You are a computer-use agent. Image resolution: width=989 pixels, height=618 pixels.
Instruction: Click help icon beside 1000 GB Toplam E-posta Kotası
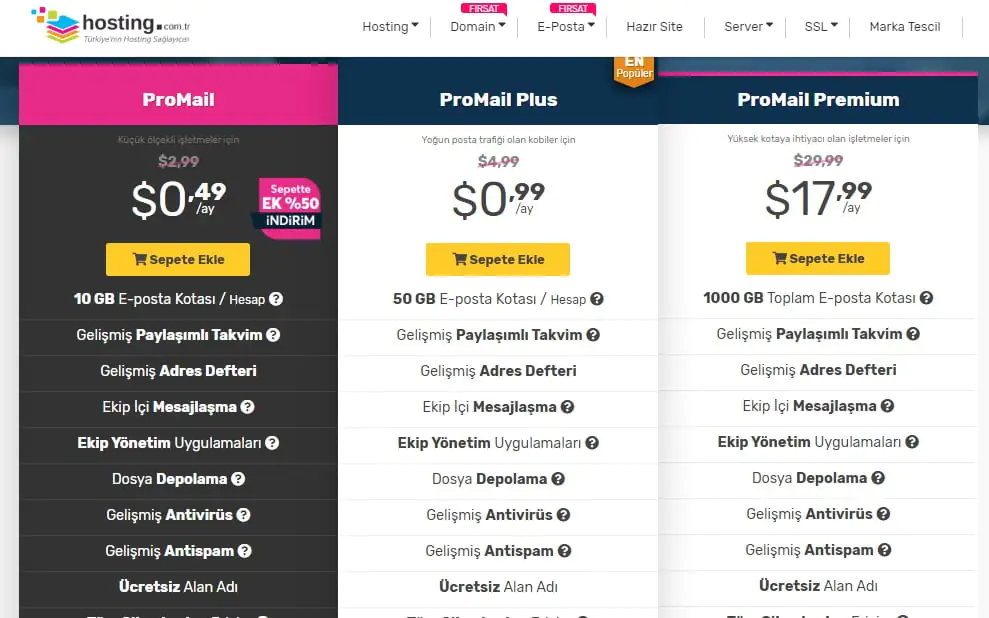tap(926, 298)
